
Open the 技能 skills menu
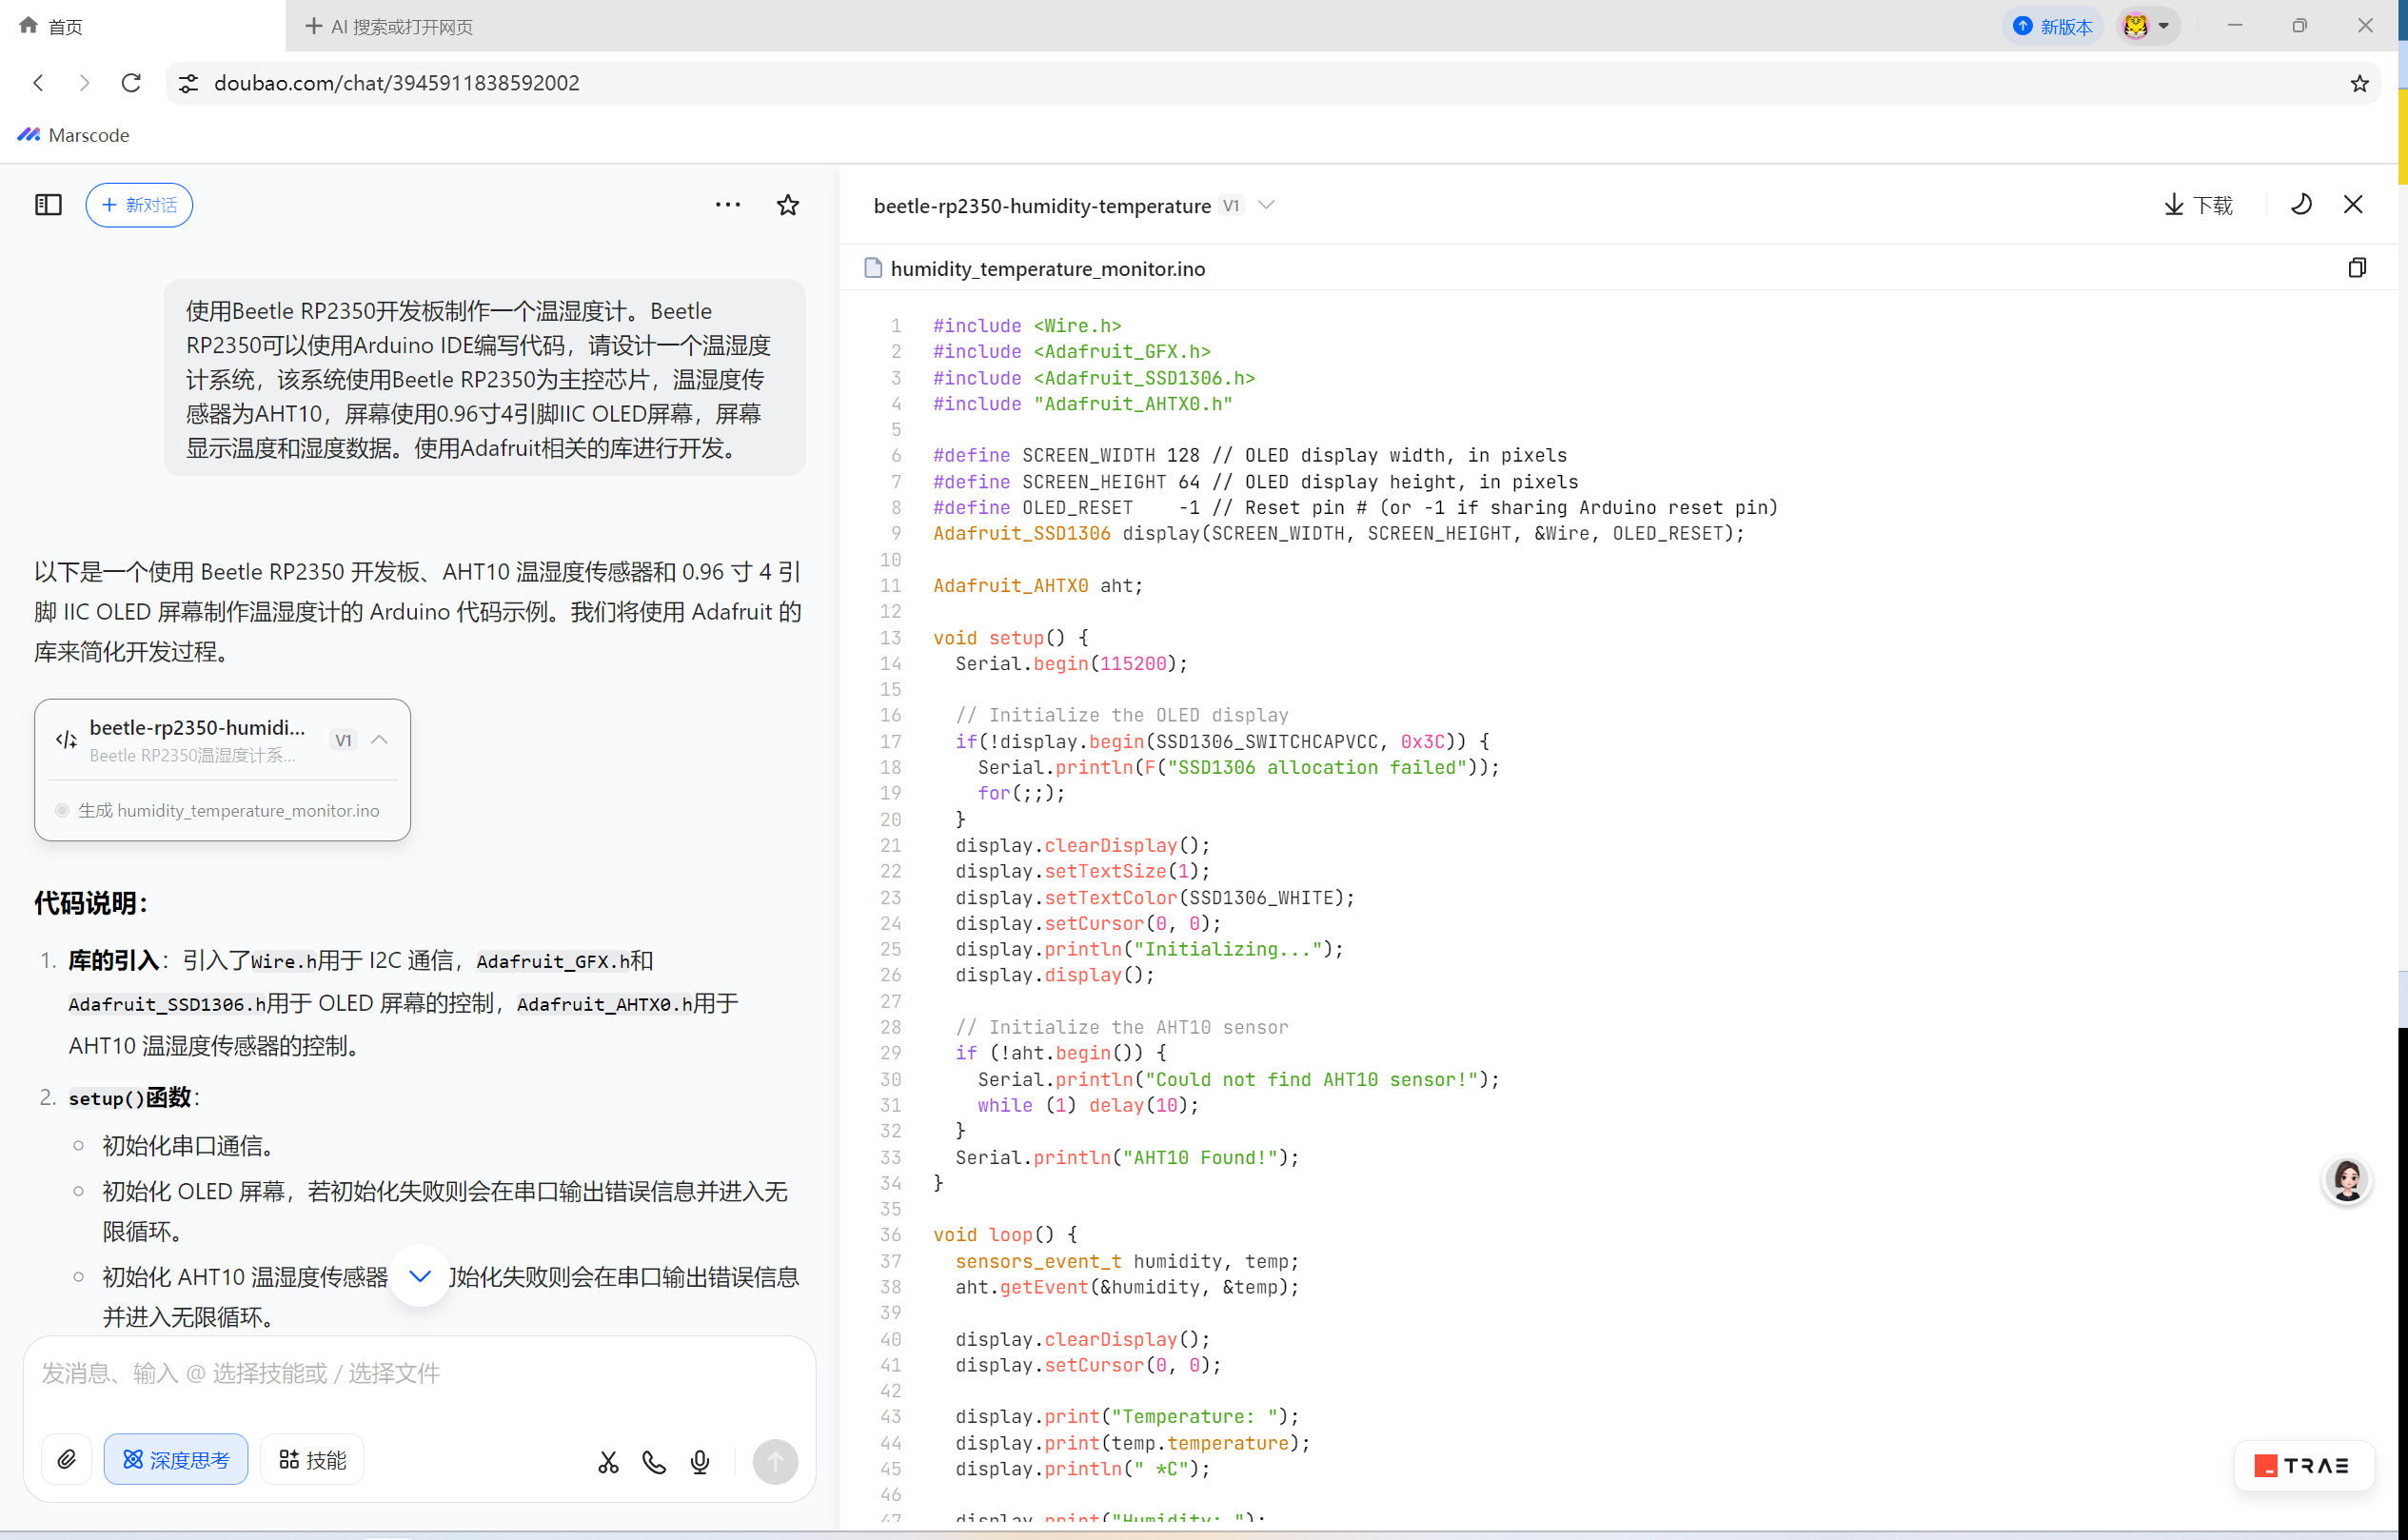[x=312, y=1460]
